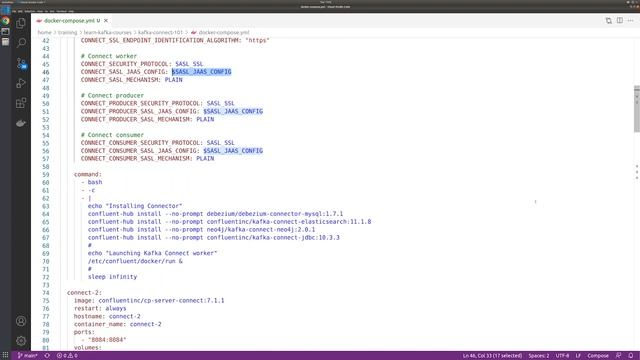Click the kafka-connect-elasticsearch install line
Viewport: 640px width, 360px height.
(x=229, y=222)
